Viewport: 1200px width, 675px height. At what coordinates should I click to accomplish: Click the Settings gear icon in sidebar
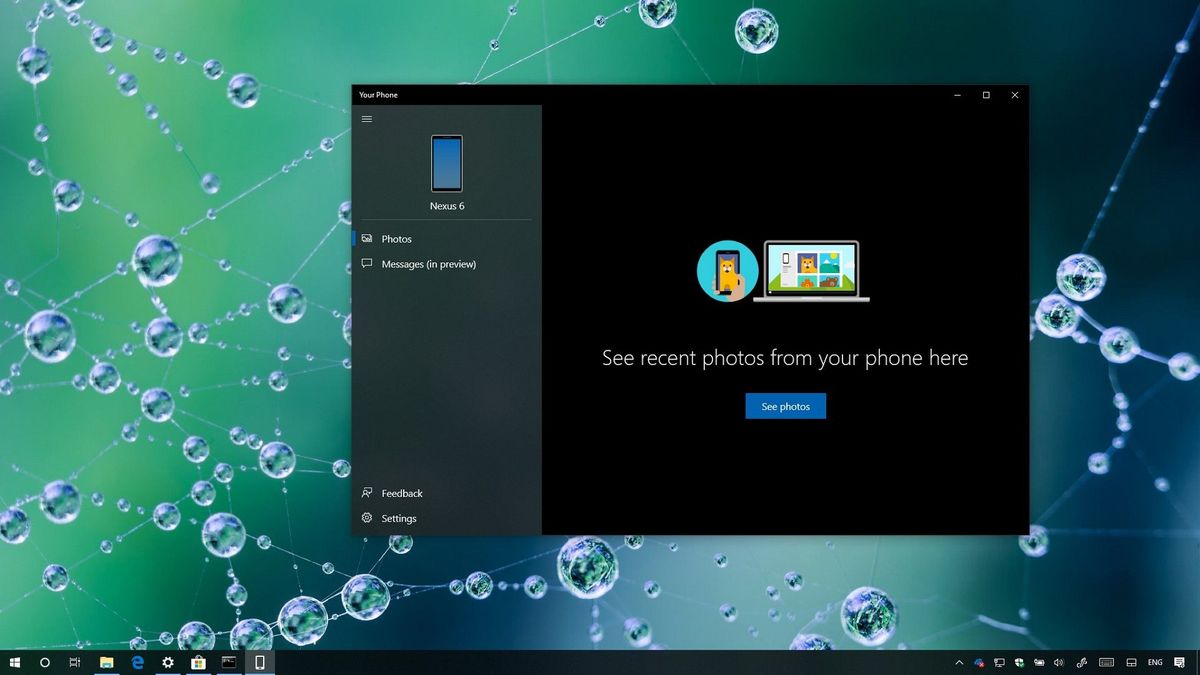[x=367, y=518]
